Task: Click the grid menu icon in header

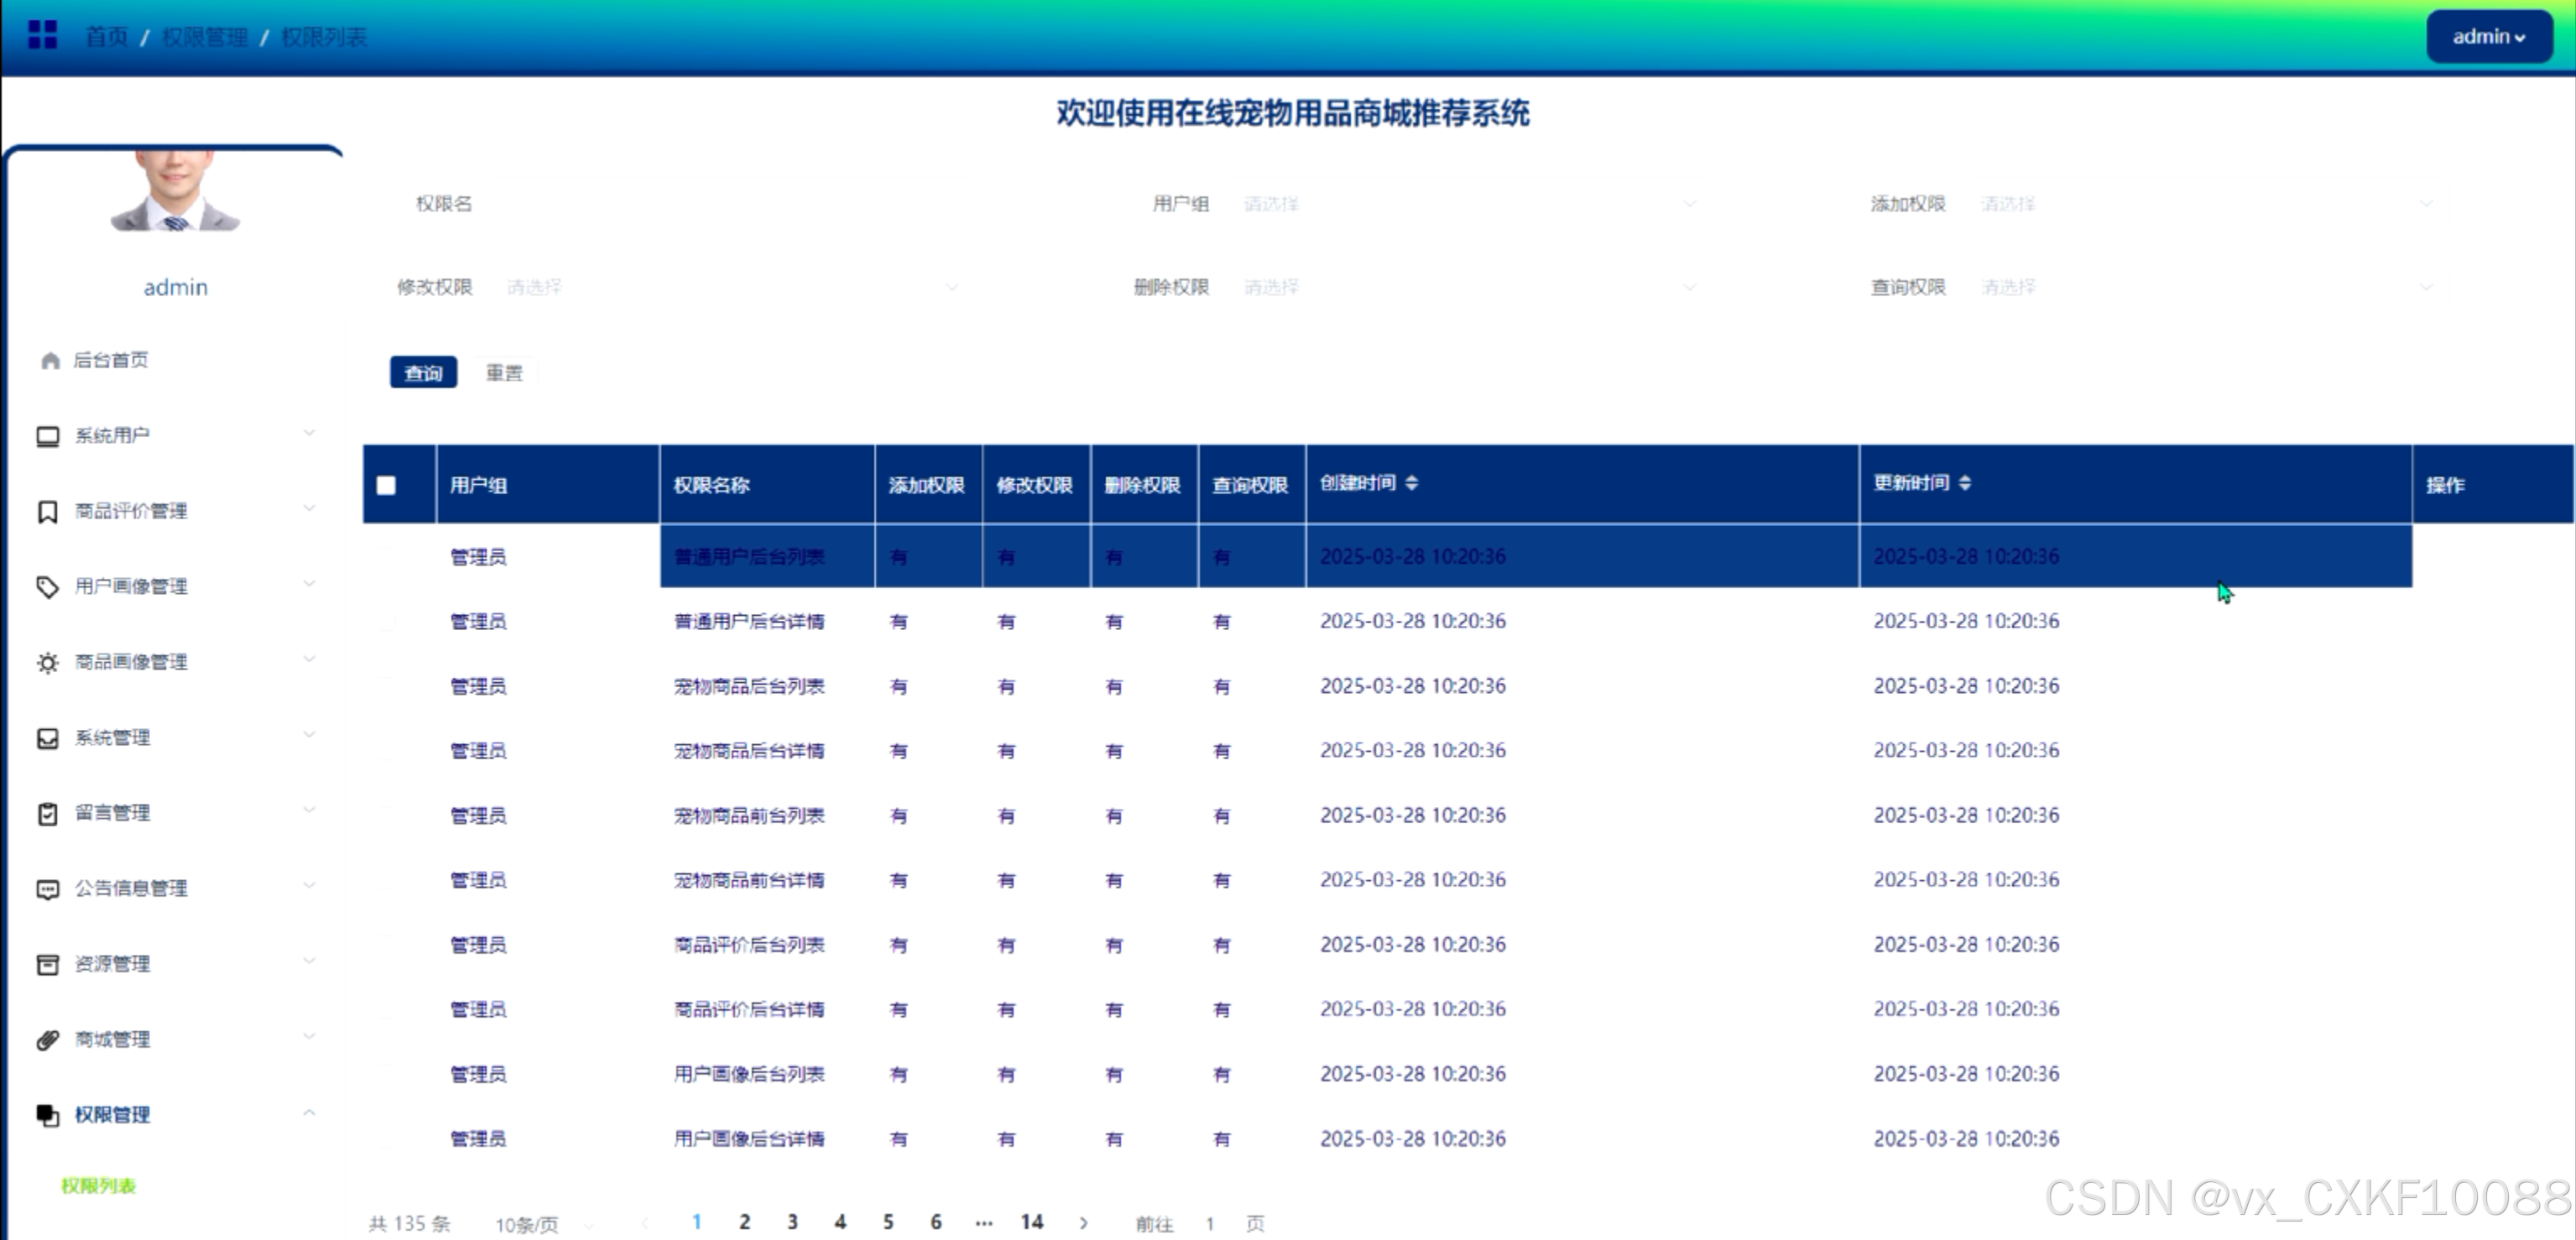Action: click(42, 35)
